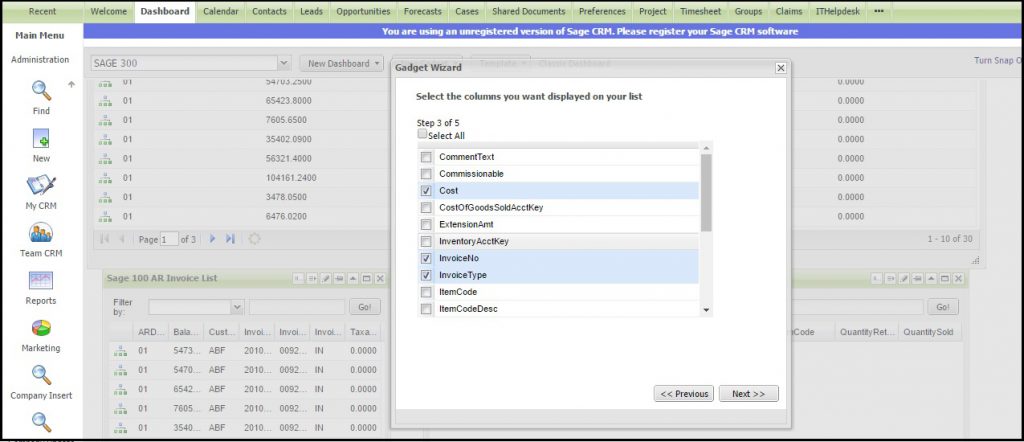Jump to last page in dashboard pager

[x=230, y=239]
